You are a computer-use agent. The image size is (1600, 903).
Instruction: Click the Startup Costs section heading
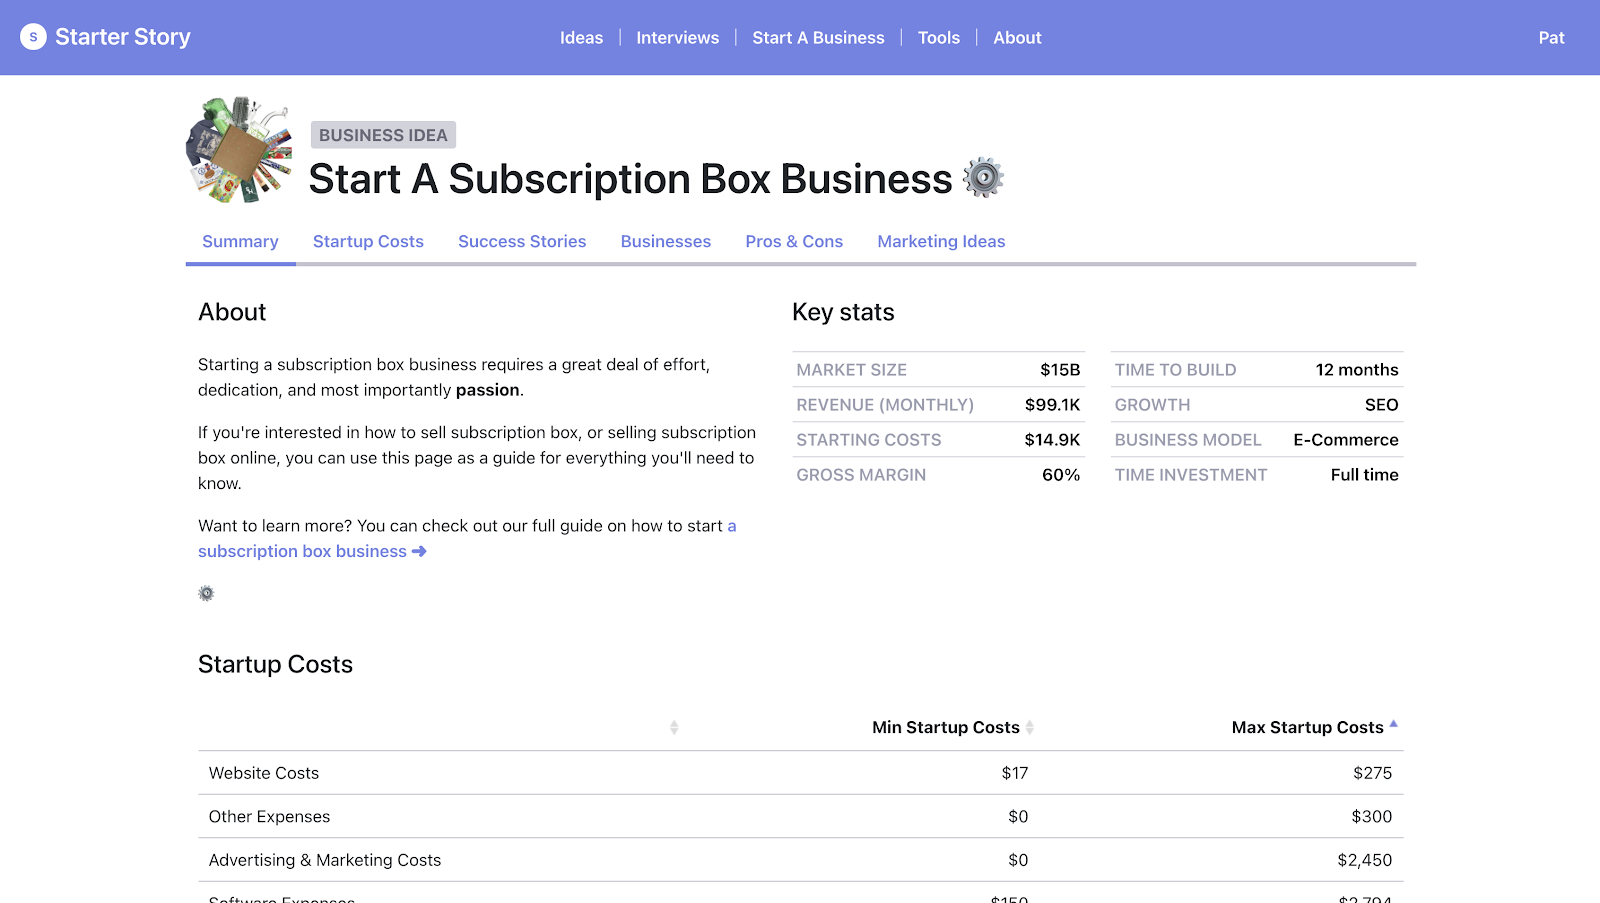(x=275, y=664)
